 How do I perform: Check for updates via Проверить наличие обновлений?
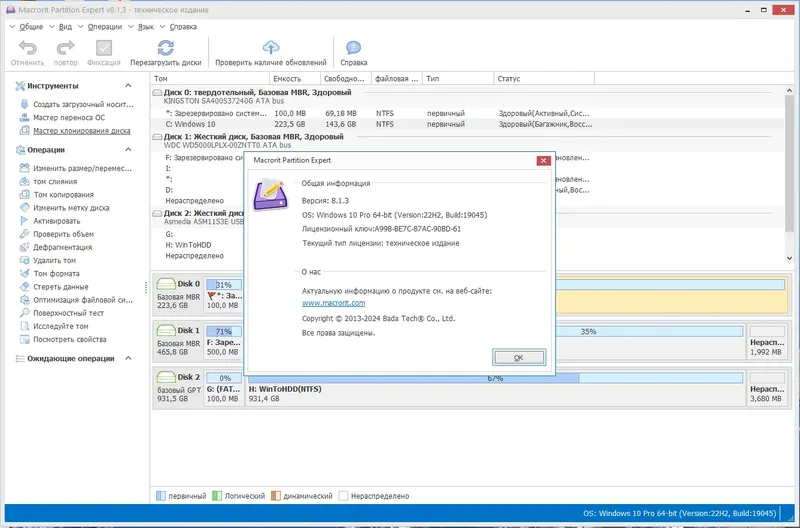point(270,53)
